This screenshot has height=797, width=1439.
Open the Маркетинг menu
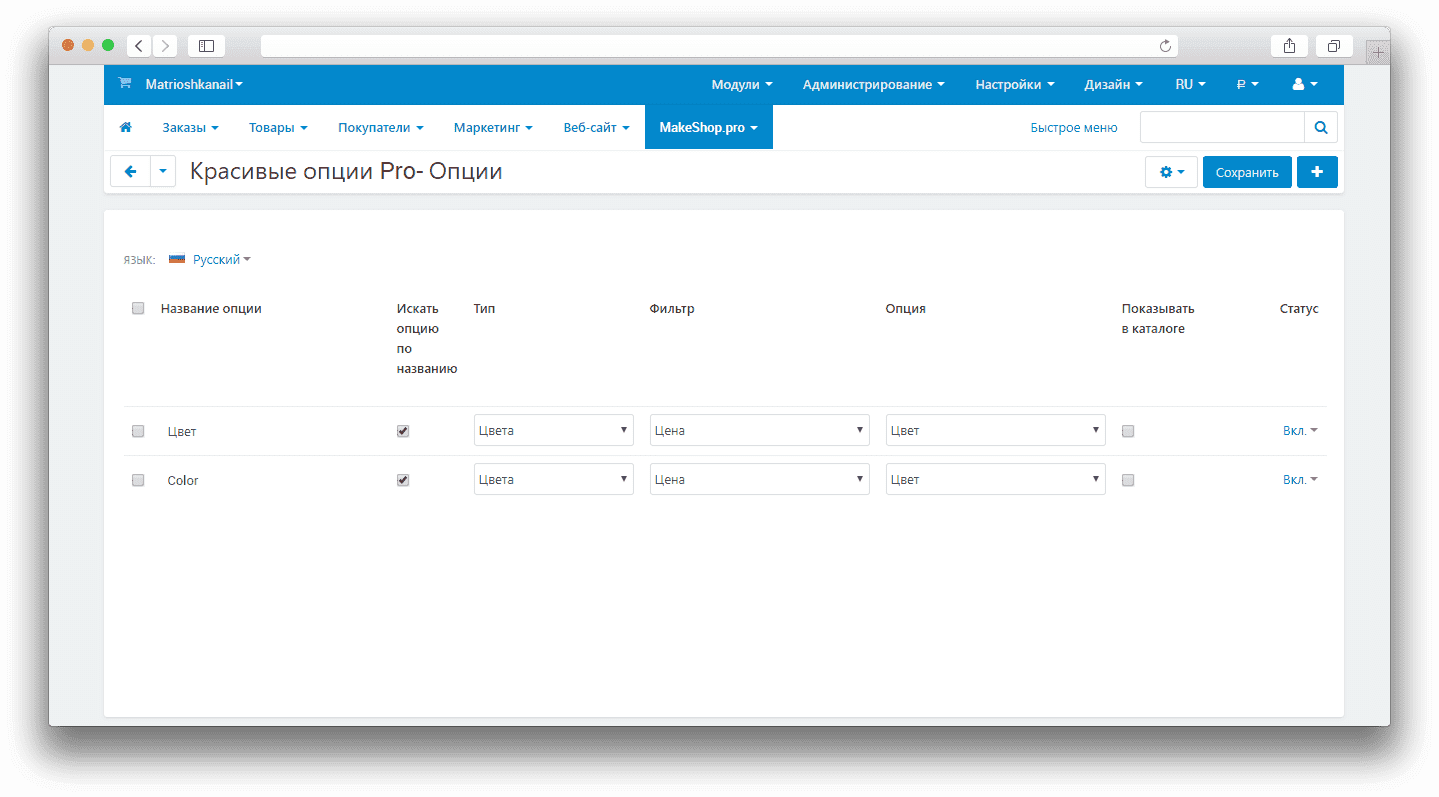(x=493, y=128)
